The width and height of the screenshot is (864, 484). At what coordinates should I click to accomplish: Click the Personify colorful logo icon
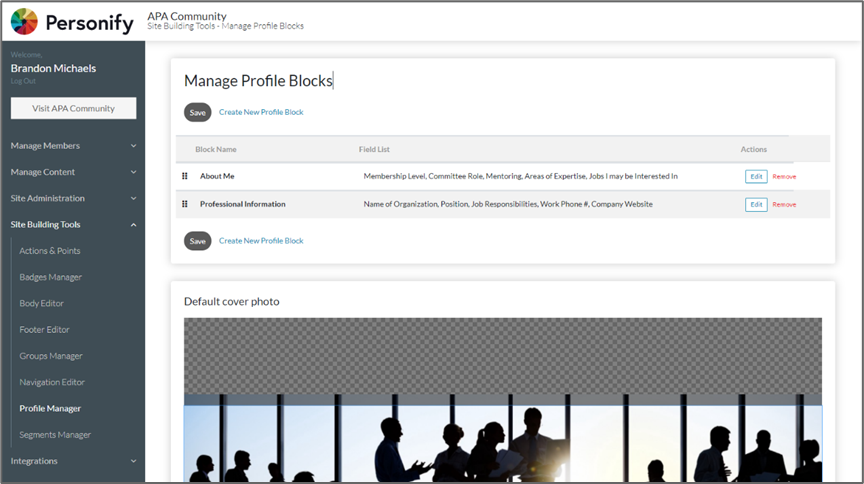24,21
